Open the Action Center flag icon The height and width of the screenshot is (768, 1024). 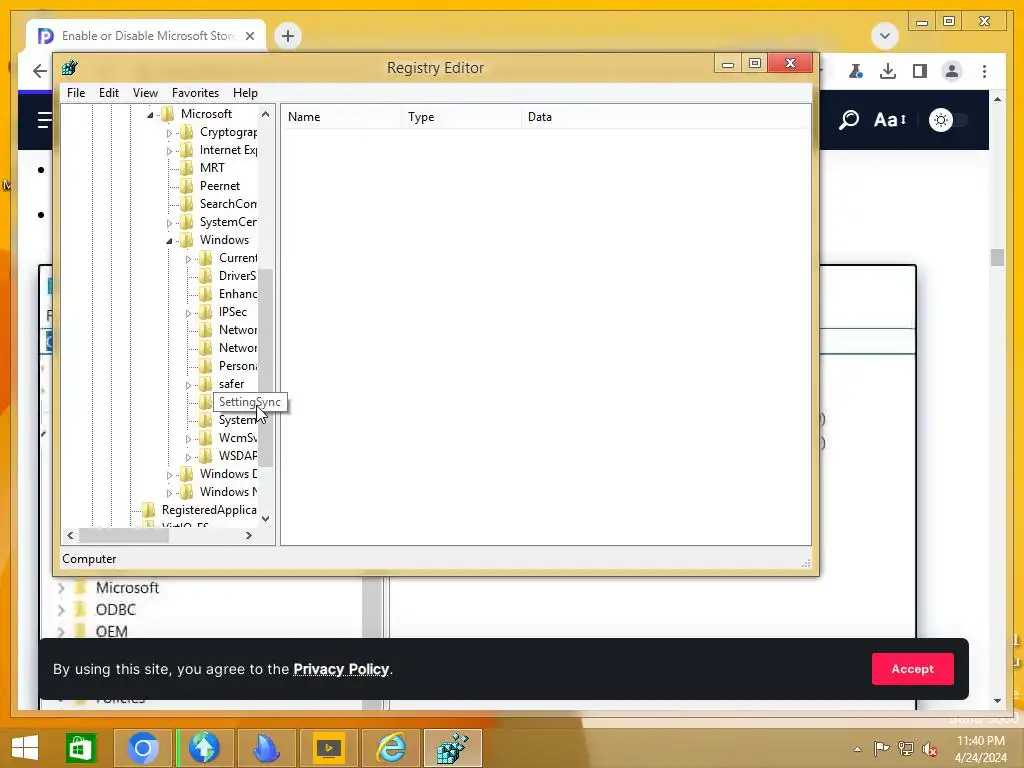point(881,748)
